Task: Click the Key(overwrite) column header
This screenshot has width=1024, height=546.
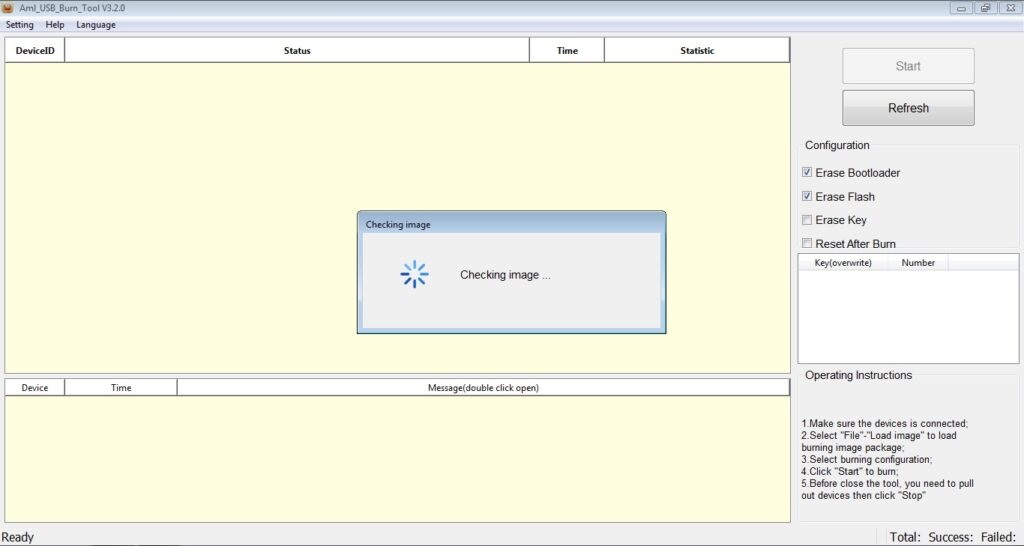Action: [843, 263]
